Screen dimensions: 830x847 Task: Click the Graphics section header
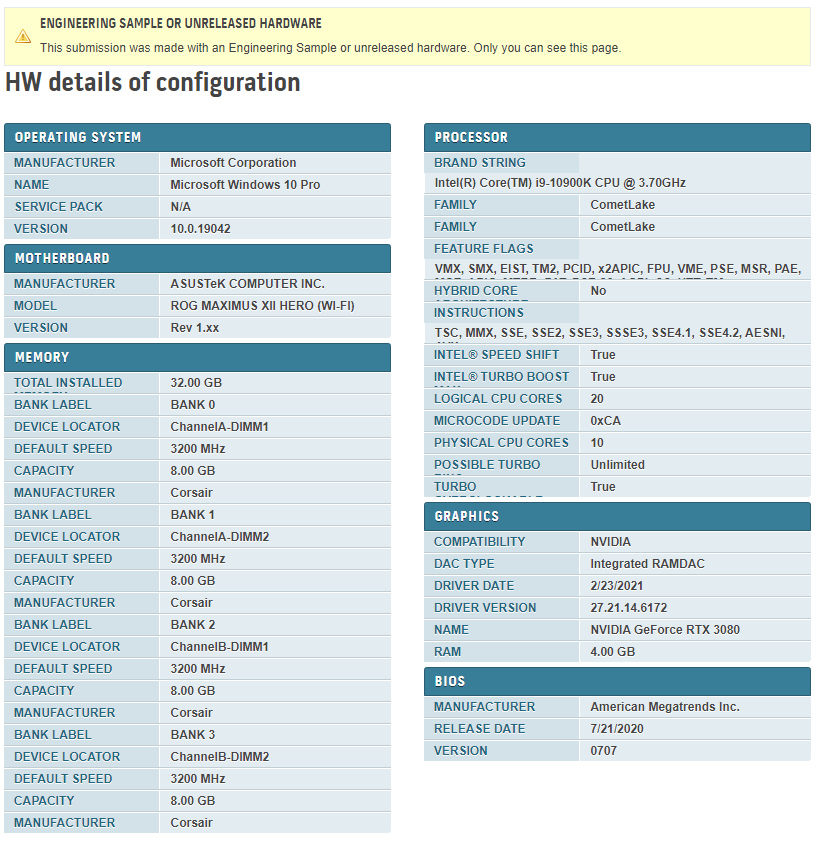466,516
